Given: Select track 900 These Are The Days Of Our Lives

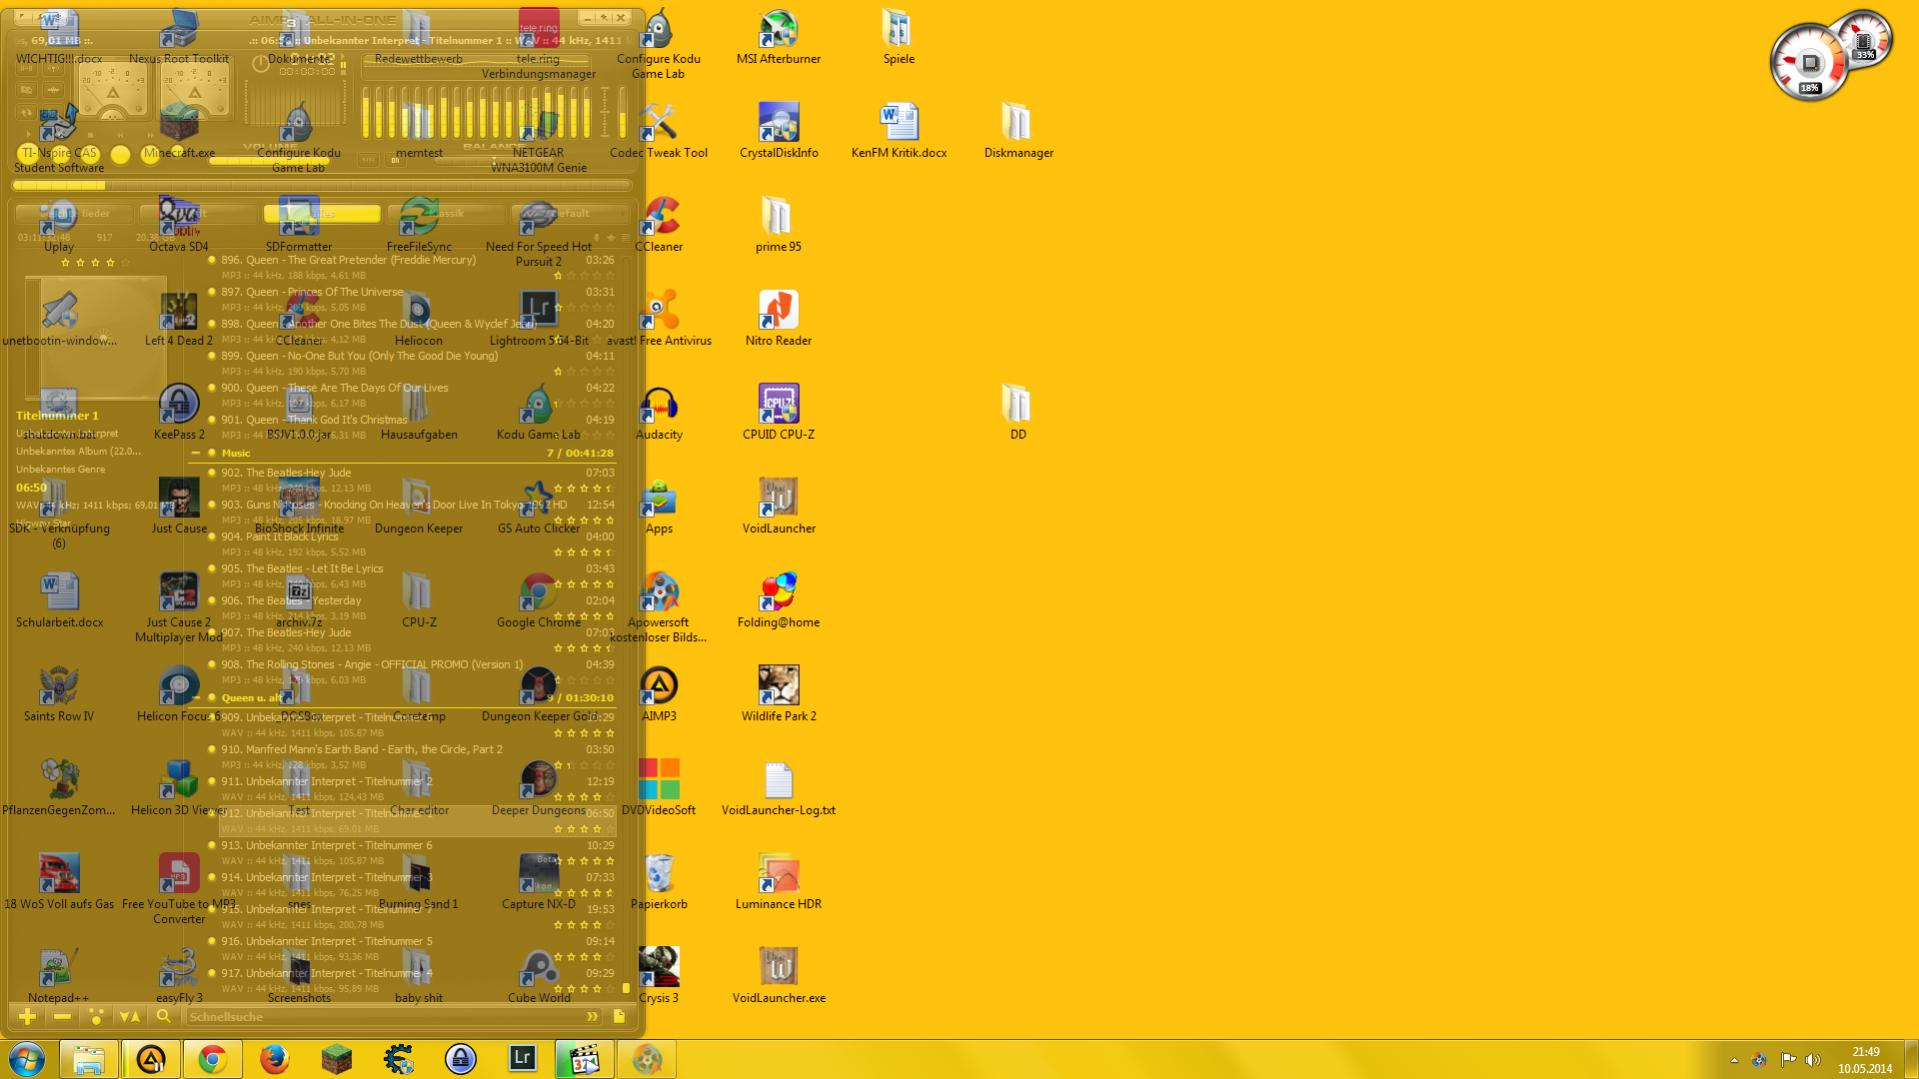Looking at the screenshot, I should 410,395.
